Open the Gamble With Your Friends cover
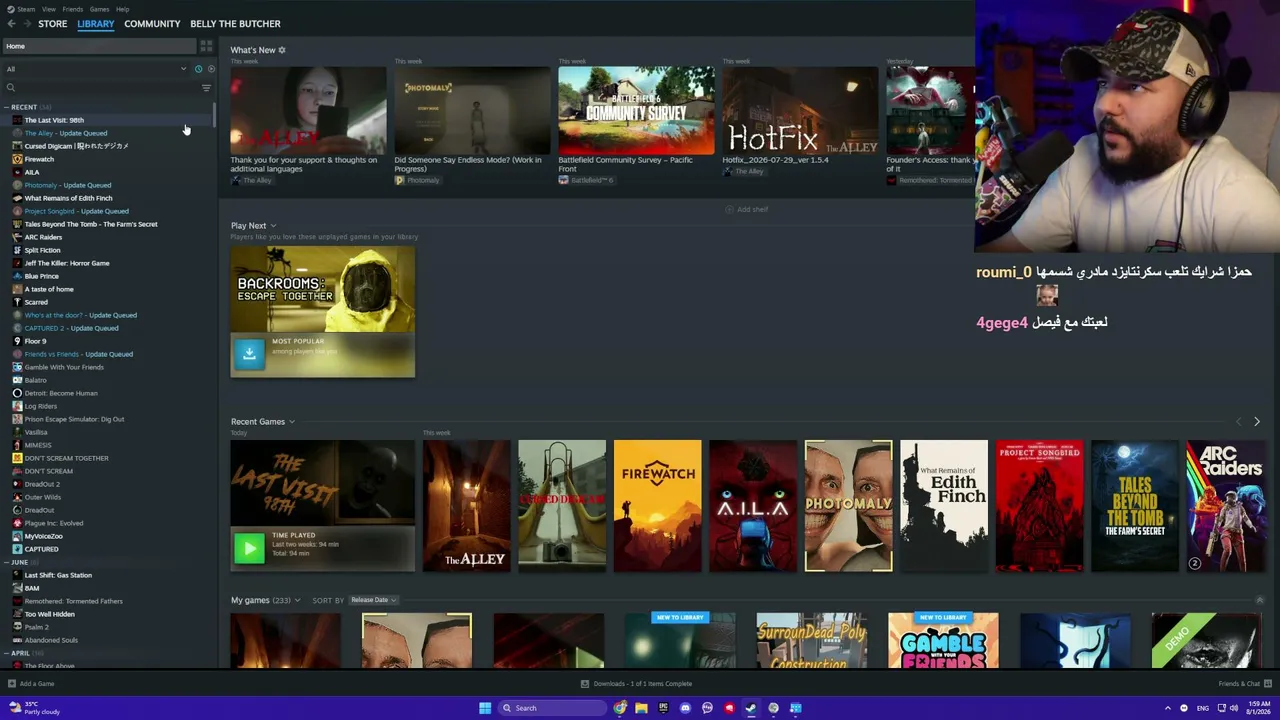The width and height of the screenshot is (1280, 720). click(943, 641)
